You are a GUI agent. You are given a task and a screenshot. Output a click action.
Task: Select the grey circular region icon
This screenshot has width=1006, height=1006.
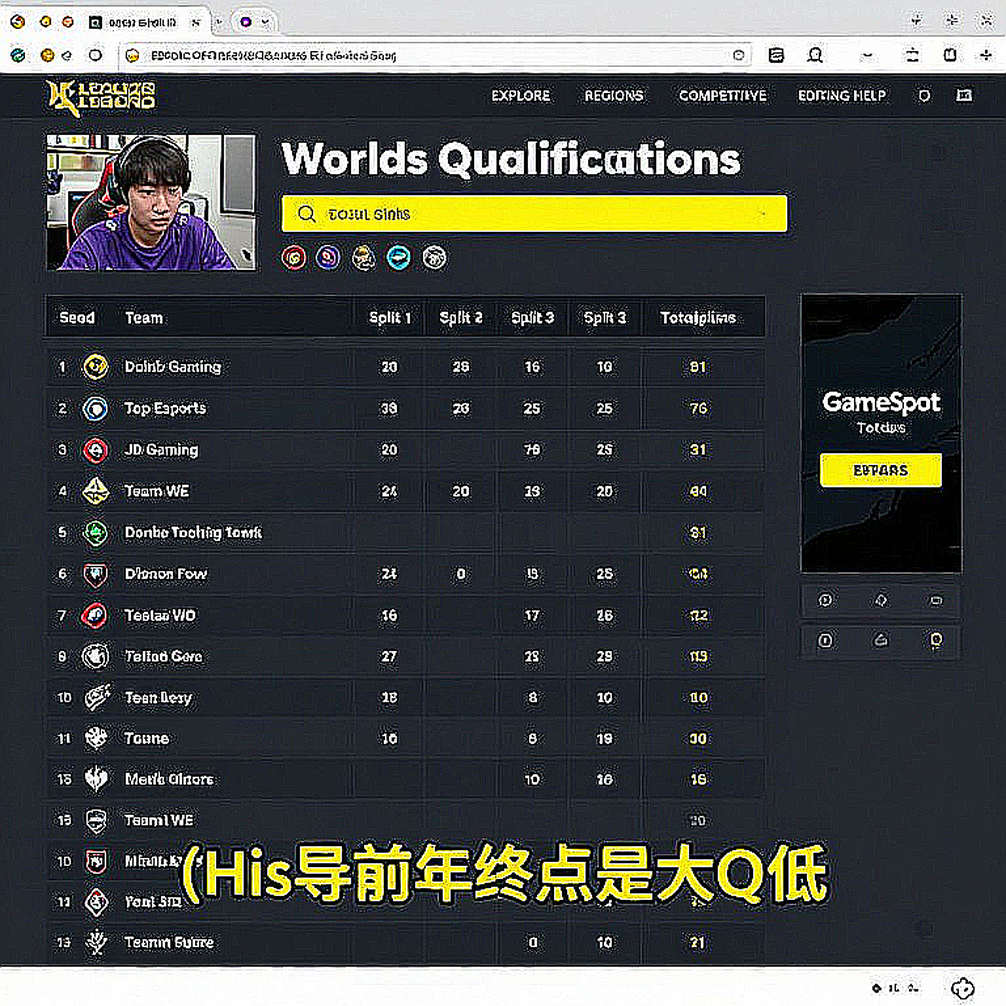pyautogui.click(x=434, y=258)
